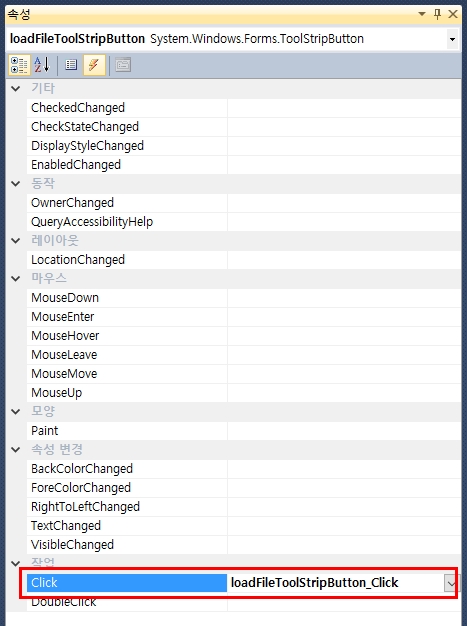
Task: Select the DoubleClick event row
Action: (244, 602)
